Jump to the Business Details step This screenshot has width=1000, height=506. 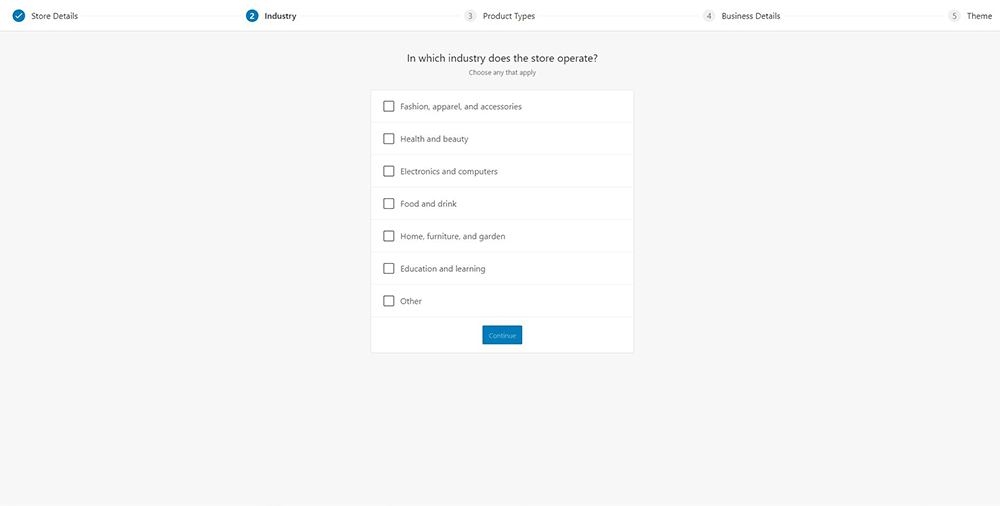click(751, 16)
